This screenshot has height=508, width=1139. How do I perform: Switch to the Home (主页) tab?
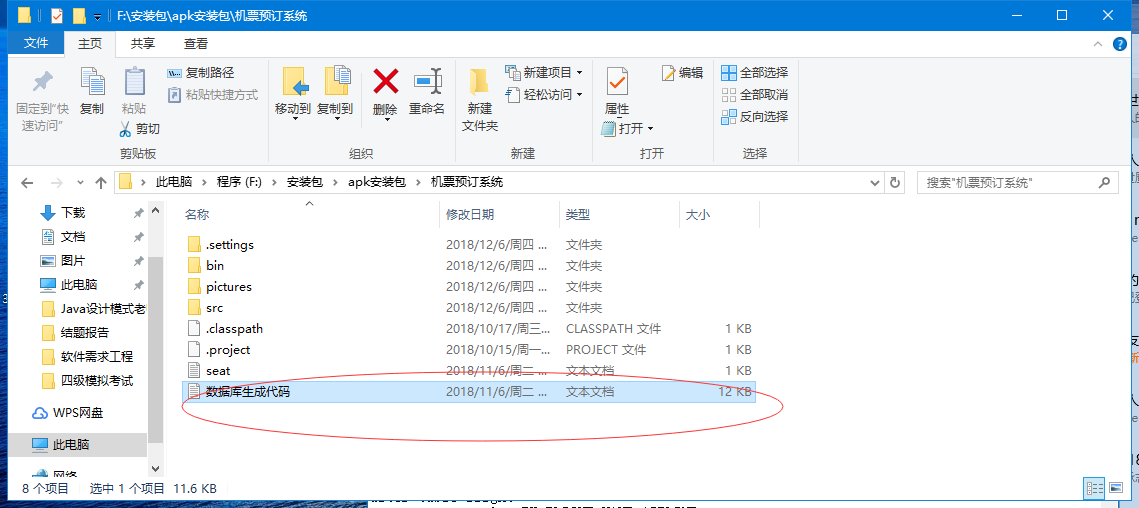pyautogui.click(x=90, y=44)
